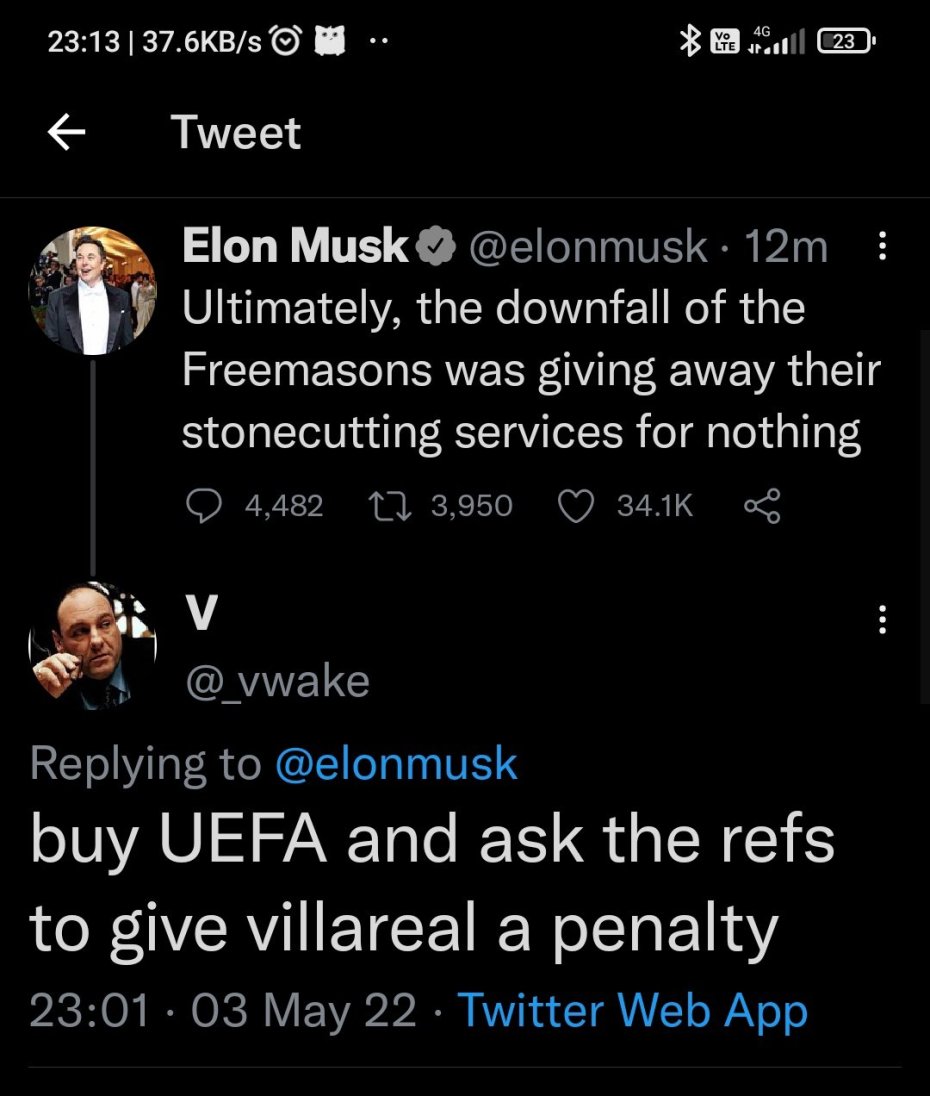930x1096 pixels.
Task: Tap the Elon Musk display name
Action: (x=295, y=248)
